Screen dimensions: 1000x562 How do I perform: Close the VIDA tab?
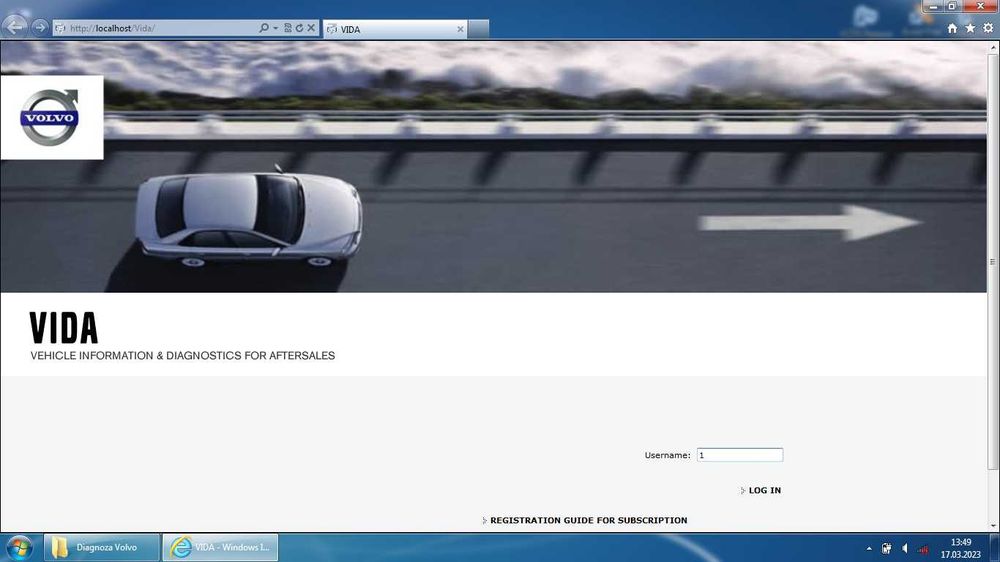click(460, 29)
